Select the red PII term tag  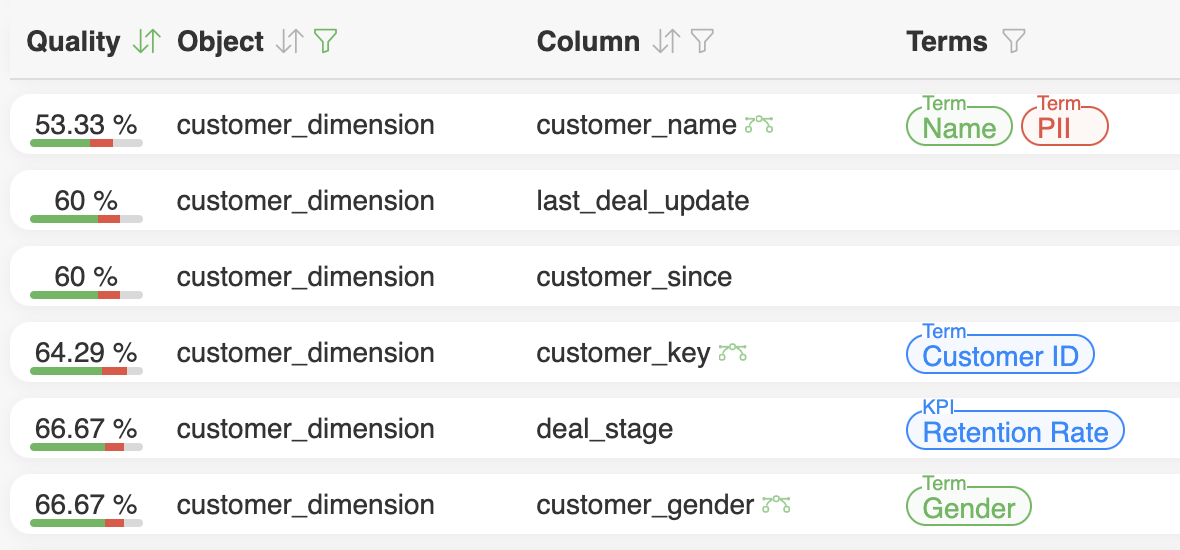click(x=1065, y=128)
